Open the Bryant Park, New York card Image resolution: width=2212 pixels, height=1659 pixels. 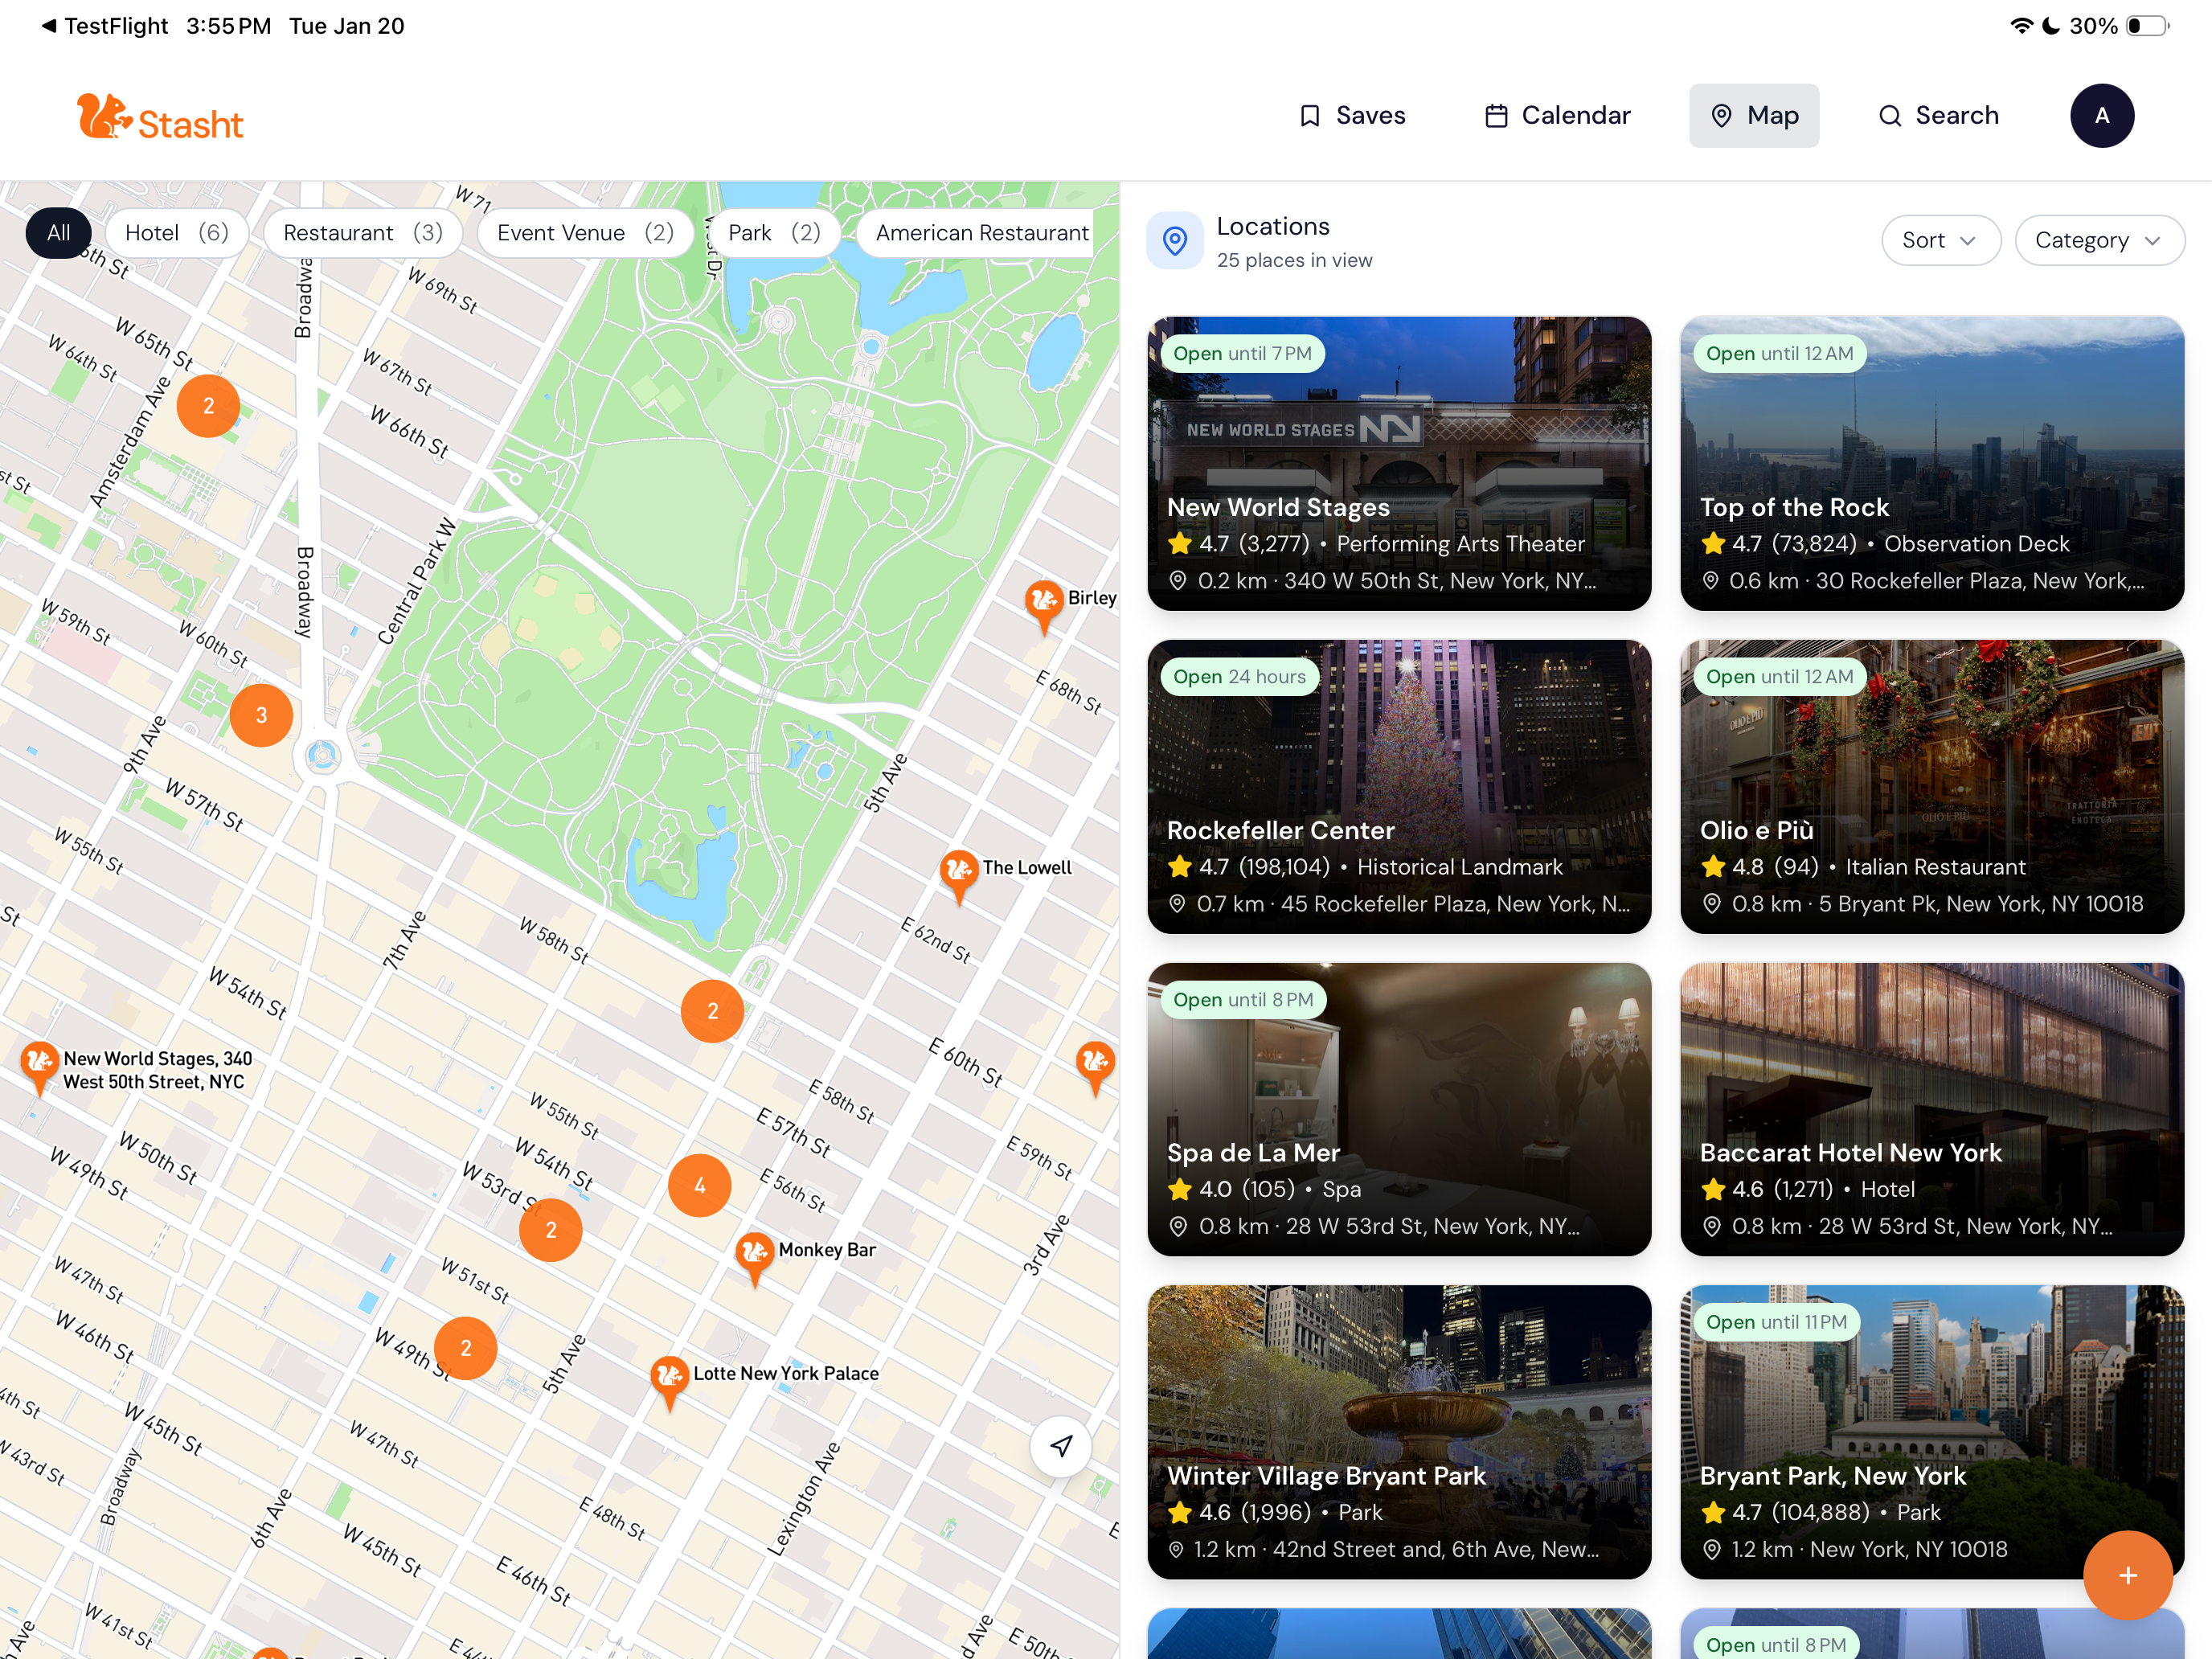coord(1932,1432)
